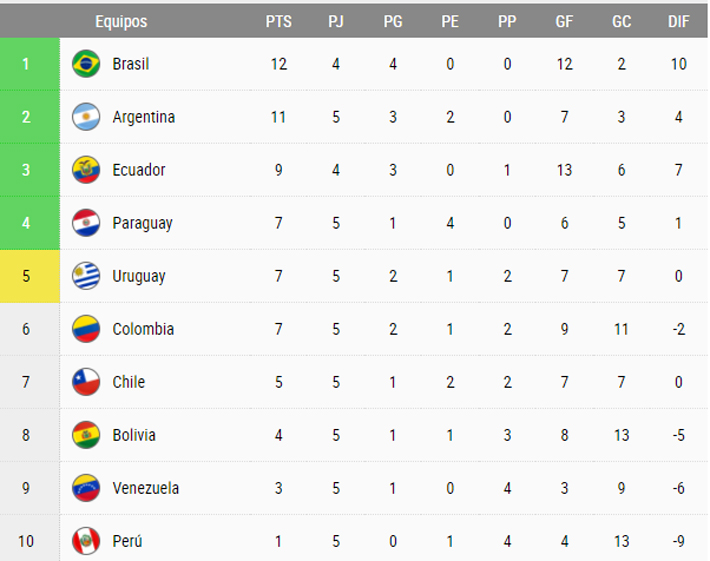Click the Ecuador flag icon
The image size is (710, 561).
tap(86, 170)
